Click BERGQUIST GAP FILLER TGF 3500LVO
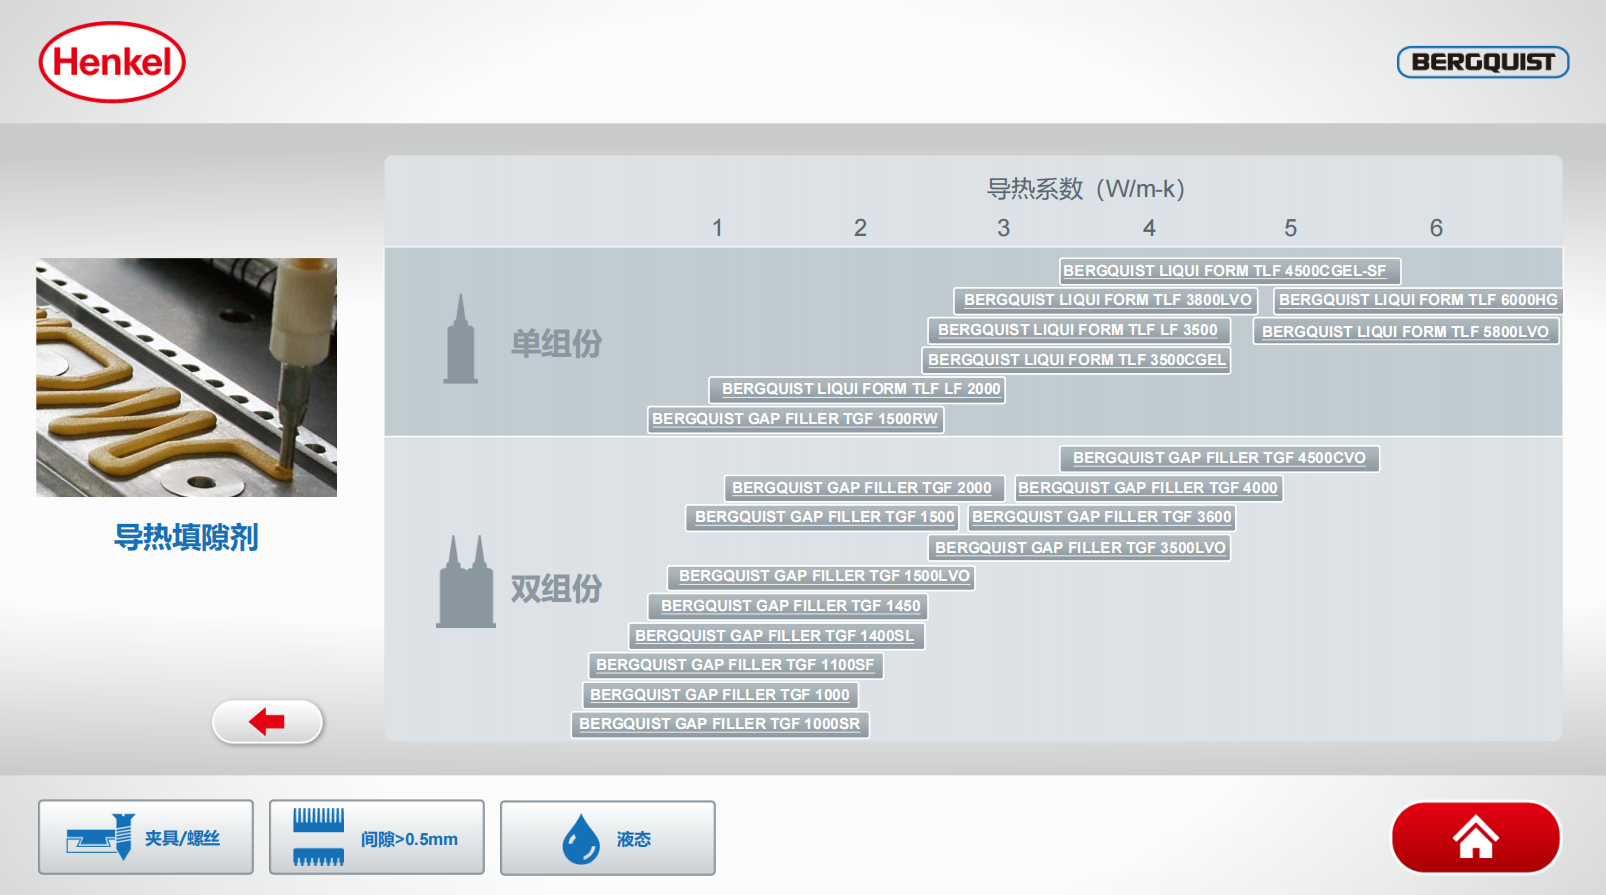1606x895 pixels. pyautogui.click(x=1080, y=548)
